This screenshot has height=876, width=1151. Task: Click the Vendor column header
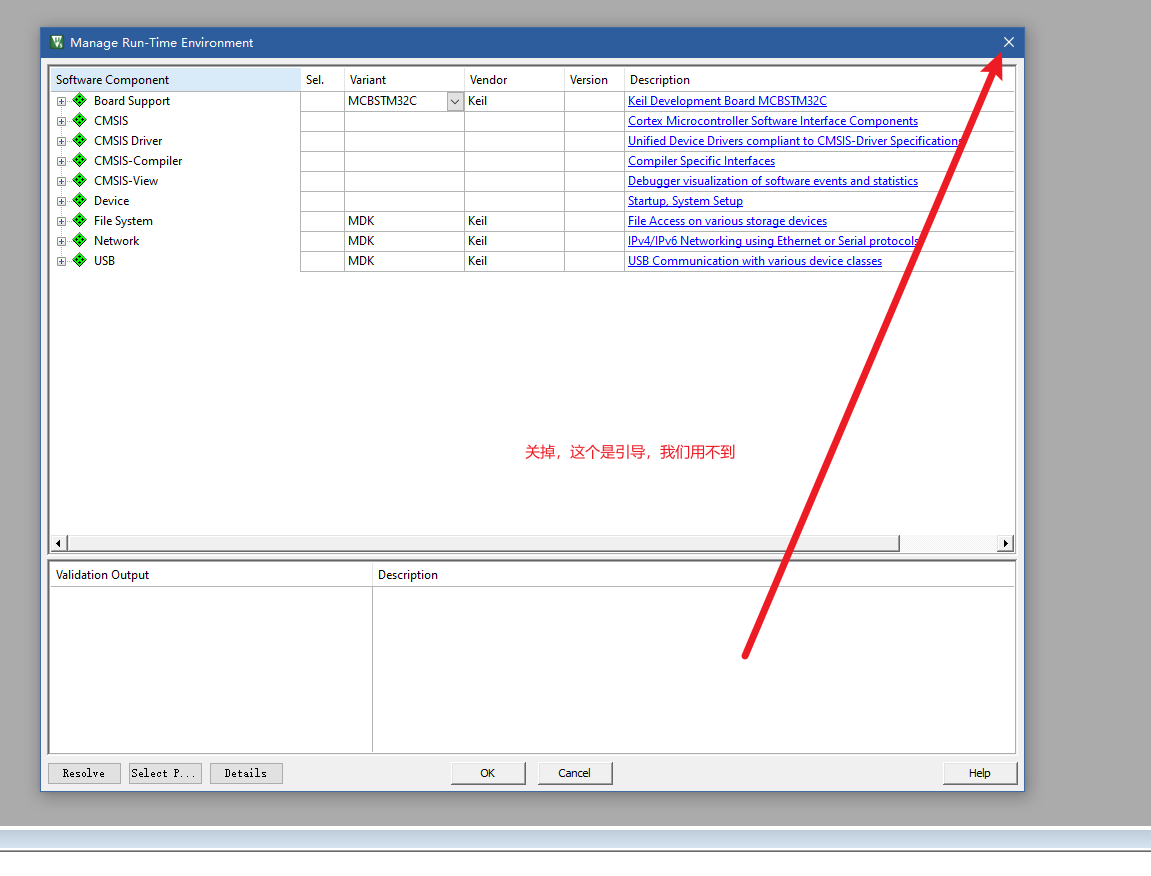(x=515, y=80)
